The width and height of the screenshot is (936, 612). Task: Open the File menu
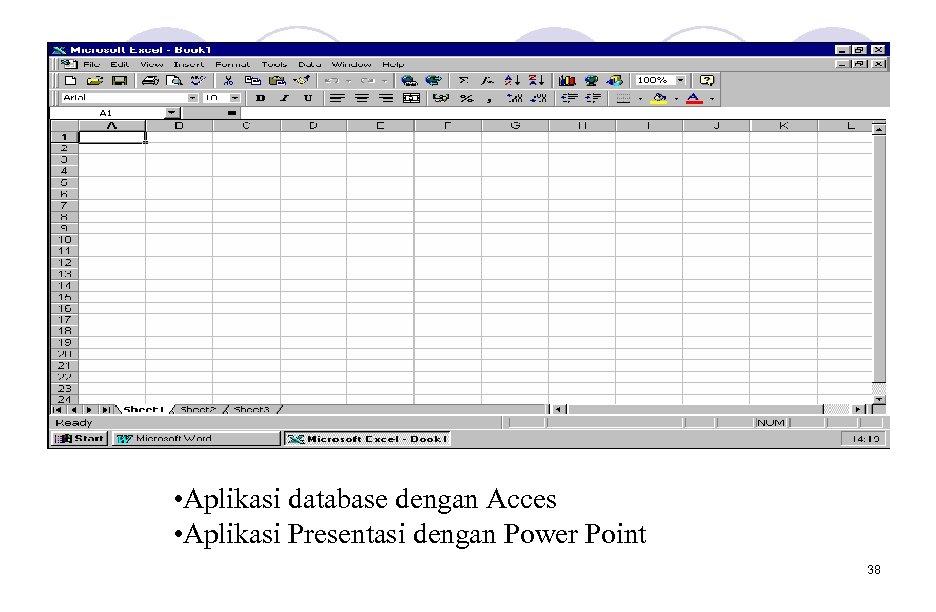91,64
